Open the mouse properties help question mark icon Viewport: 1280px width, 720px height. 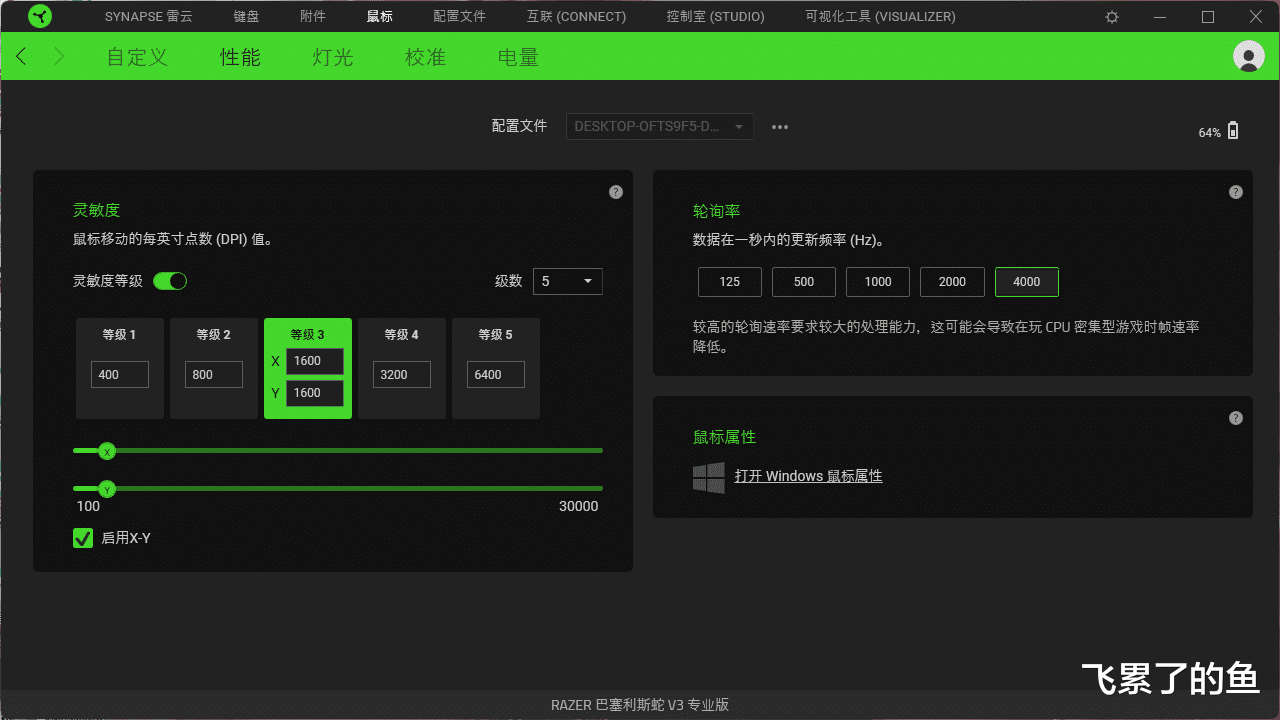pos(1236,418)
